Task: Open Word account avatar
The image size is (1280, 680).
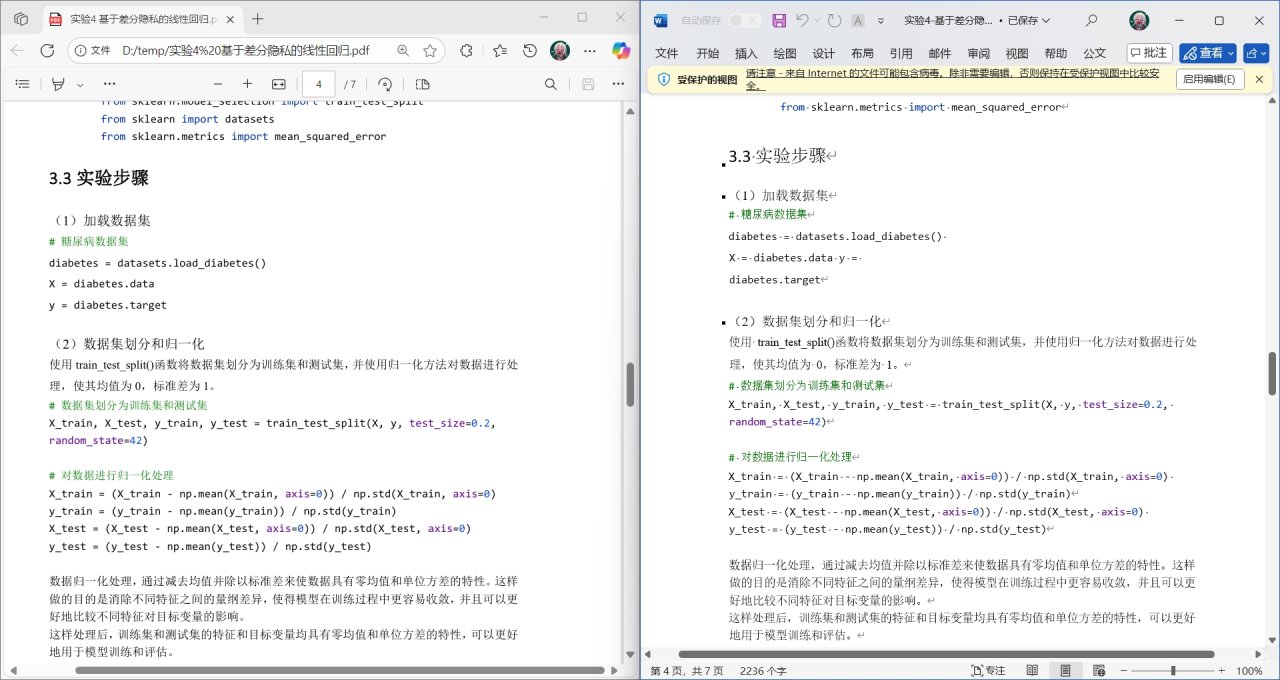Action: (x=1139, y=20)
